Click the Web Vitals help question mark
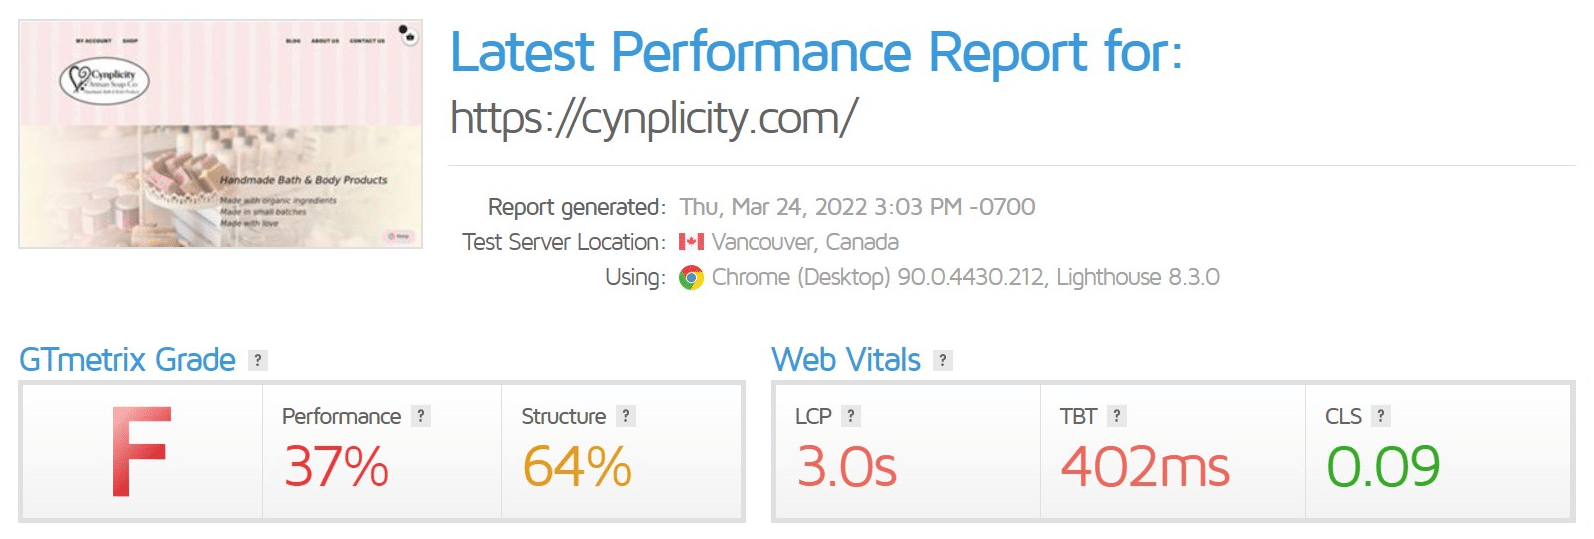 [943, 361]
